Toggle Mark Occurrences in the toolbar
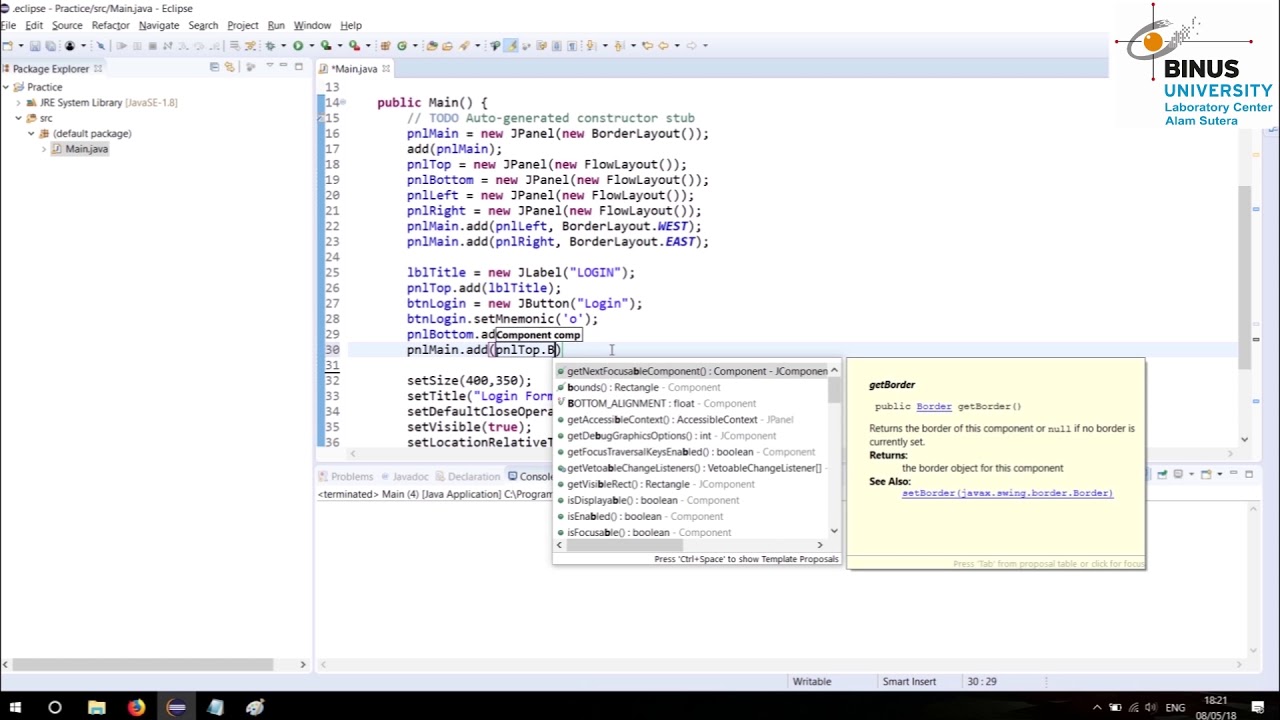This screenshot has width=1280, height=720. click(x=510, y=46)
